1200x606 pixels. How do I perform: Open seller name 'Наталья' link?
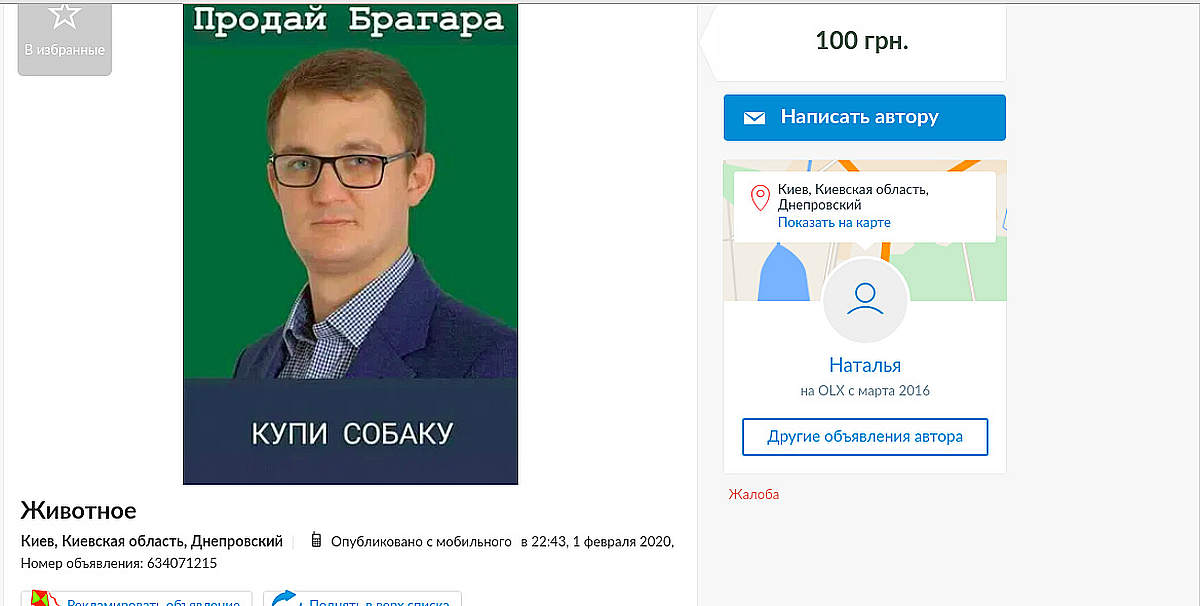(865, 365)
